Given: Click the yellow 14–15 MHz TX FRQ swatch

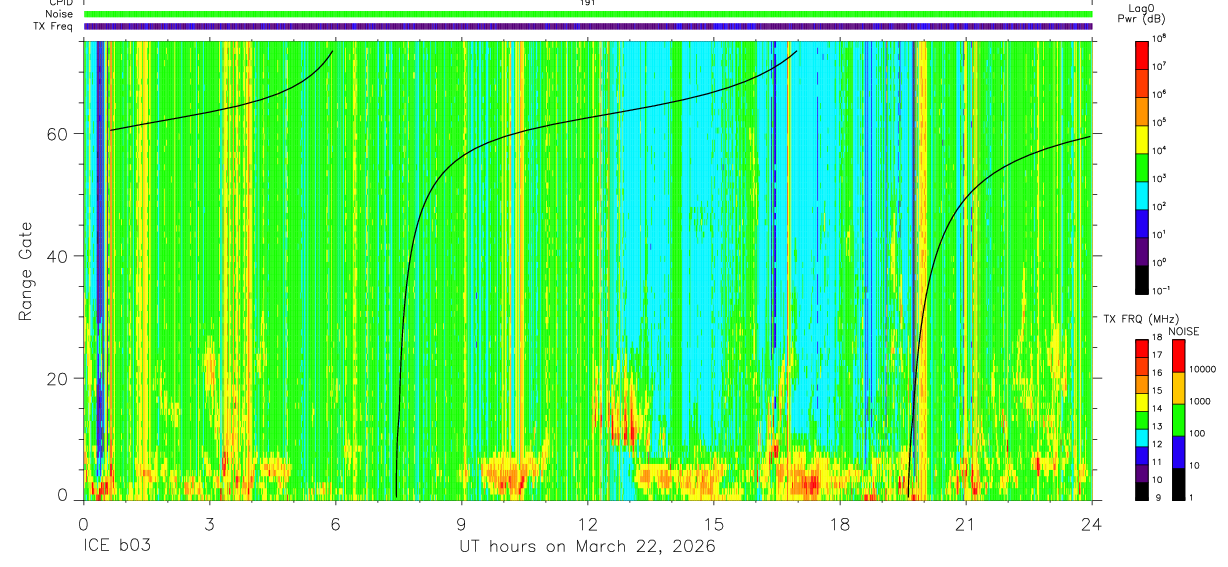Looking at the screenshot, I should click(1143, 401).
